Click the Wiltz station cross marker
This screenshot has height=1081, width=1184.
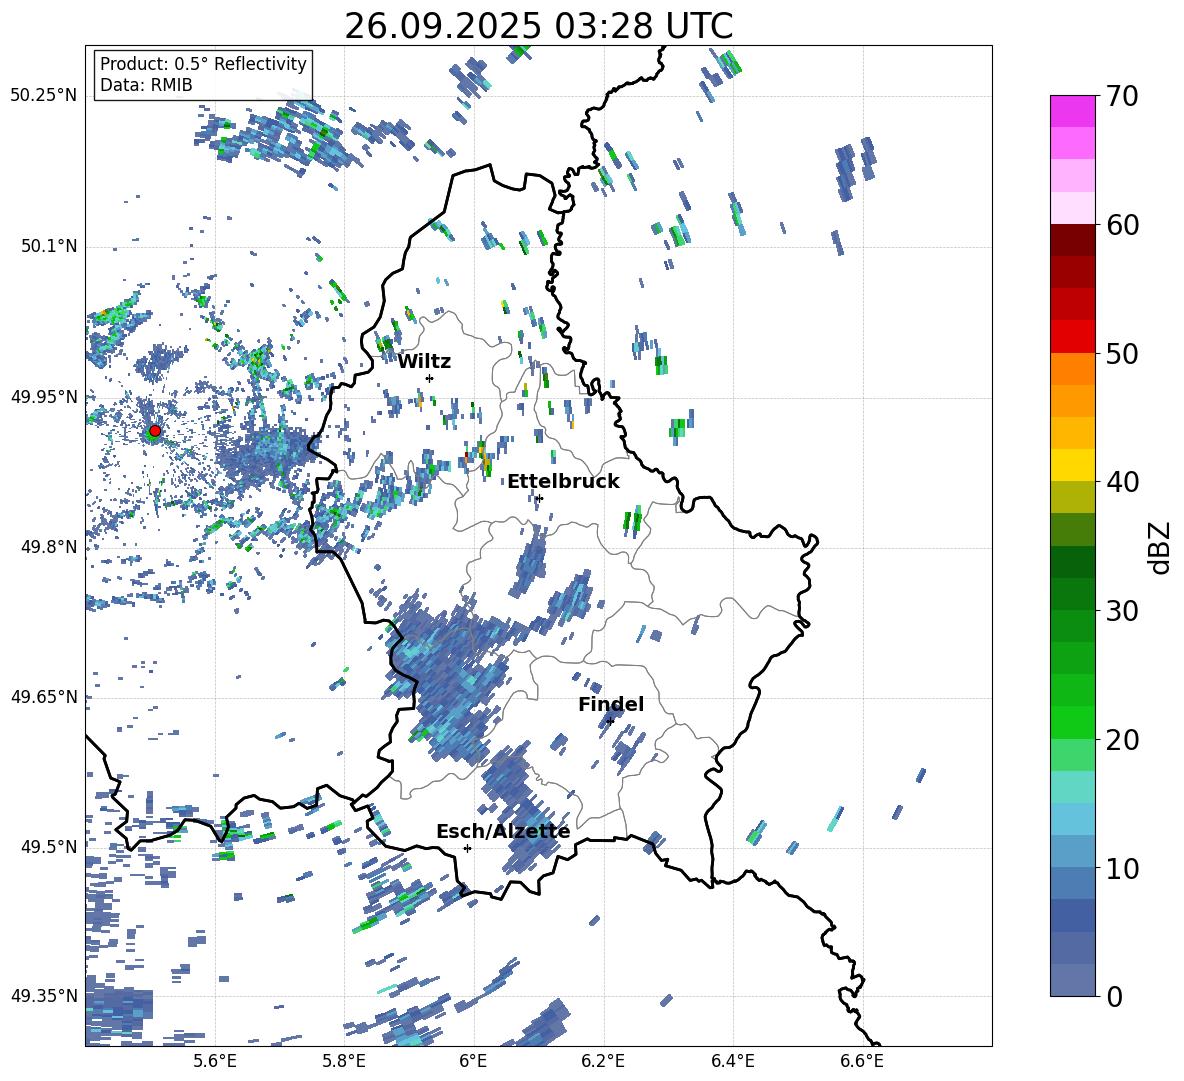[429, 378]
